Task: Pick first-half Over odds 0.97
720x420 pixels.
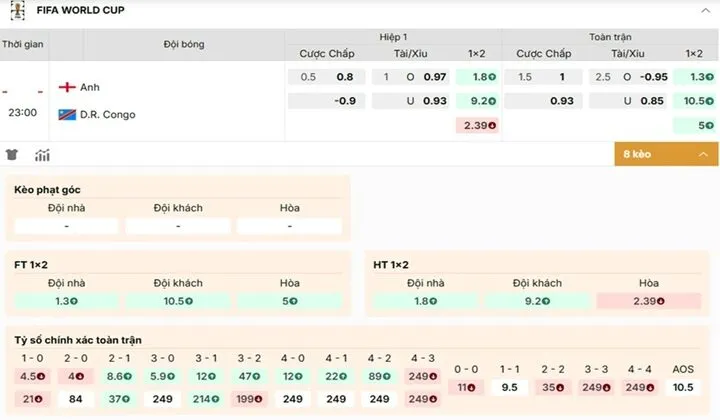Action: point(411,77)
